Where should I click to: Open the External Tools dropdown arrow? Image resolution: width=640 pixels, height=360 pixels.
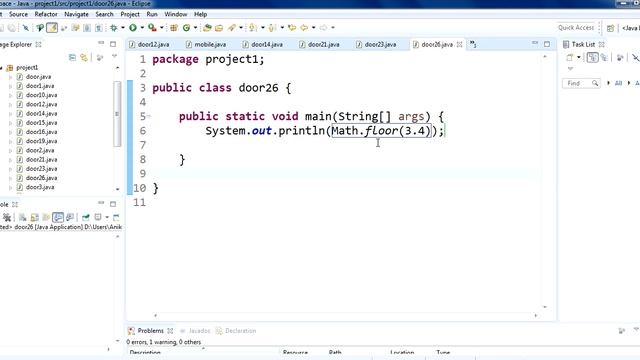162,28
